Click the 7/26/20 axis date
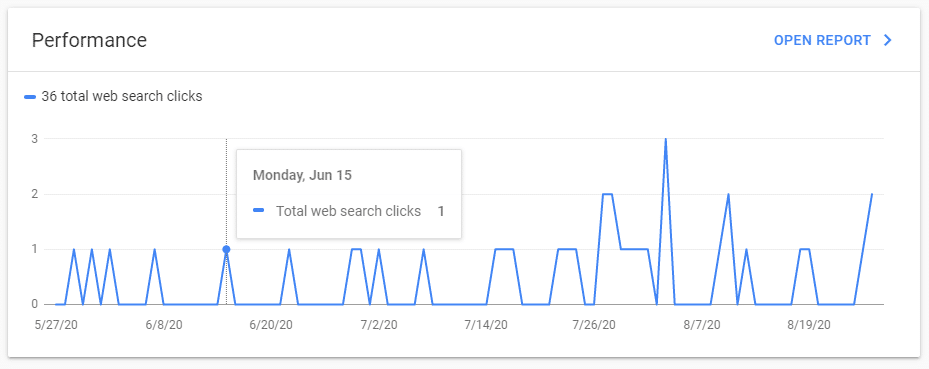 [594, 325]
